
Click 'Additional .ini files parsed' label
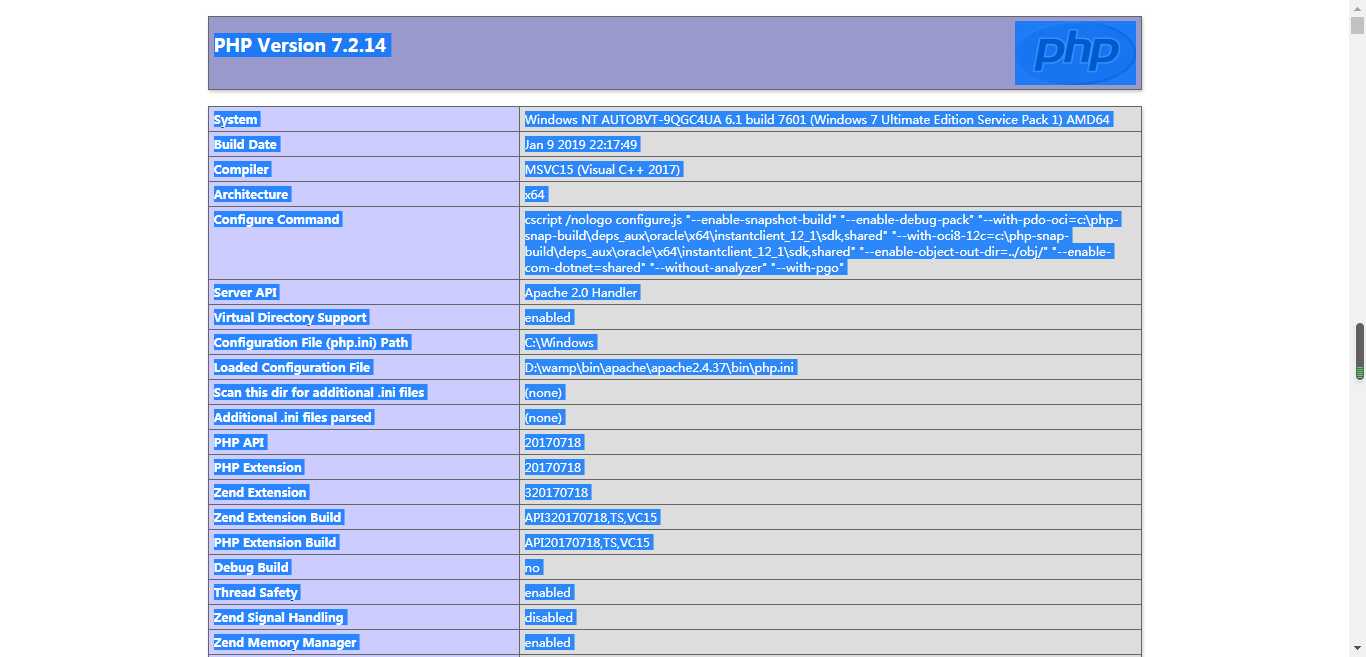click(293, 417)
